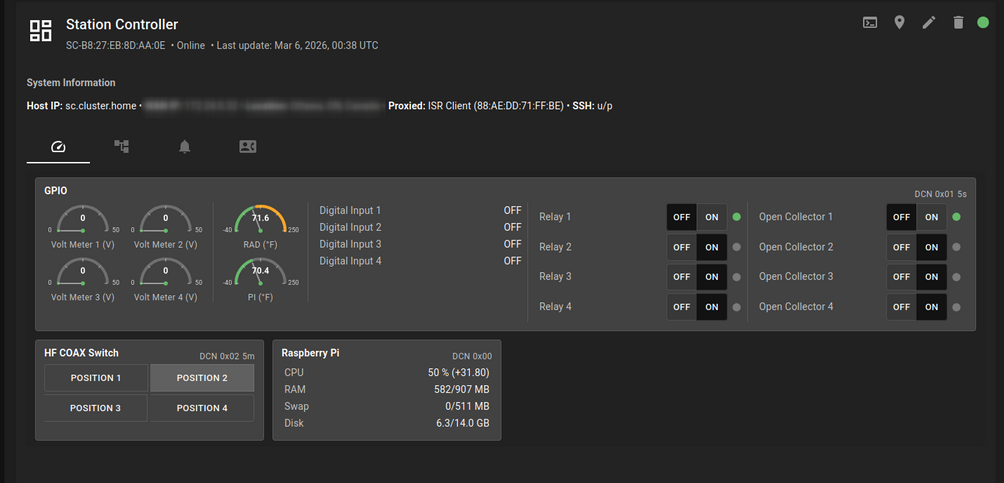Switch Relay 4 ON
Screen dimensions: 1004x483
712,307
